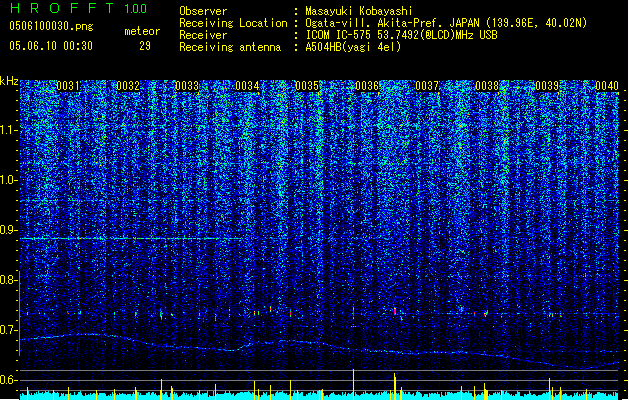Select the 0040 time marker

click(607, 86)
